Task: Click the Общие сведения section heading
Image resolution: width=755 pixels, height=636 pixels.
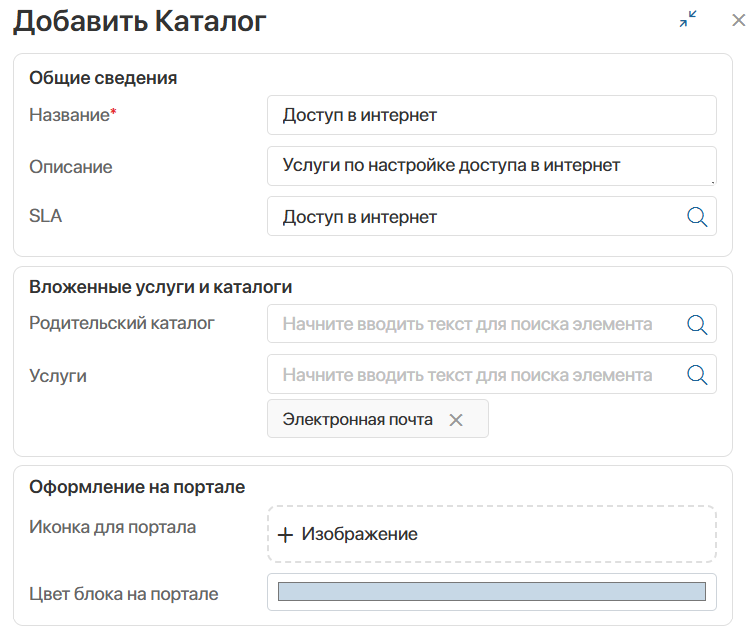Action: 103,78
